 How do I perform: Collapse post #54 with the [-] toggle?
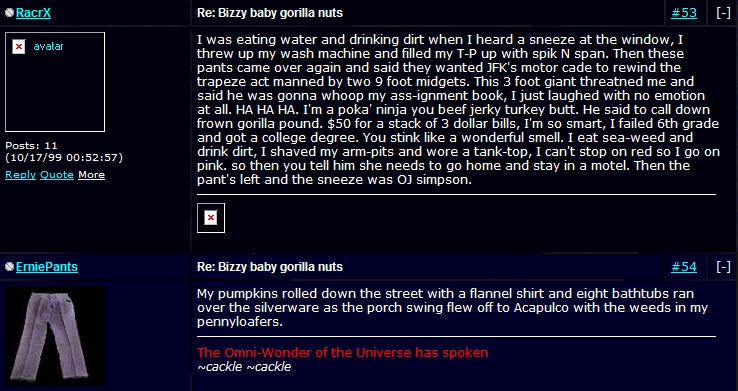(723, 267)
